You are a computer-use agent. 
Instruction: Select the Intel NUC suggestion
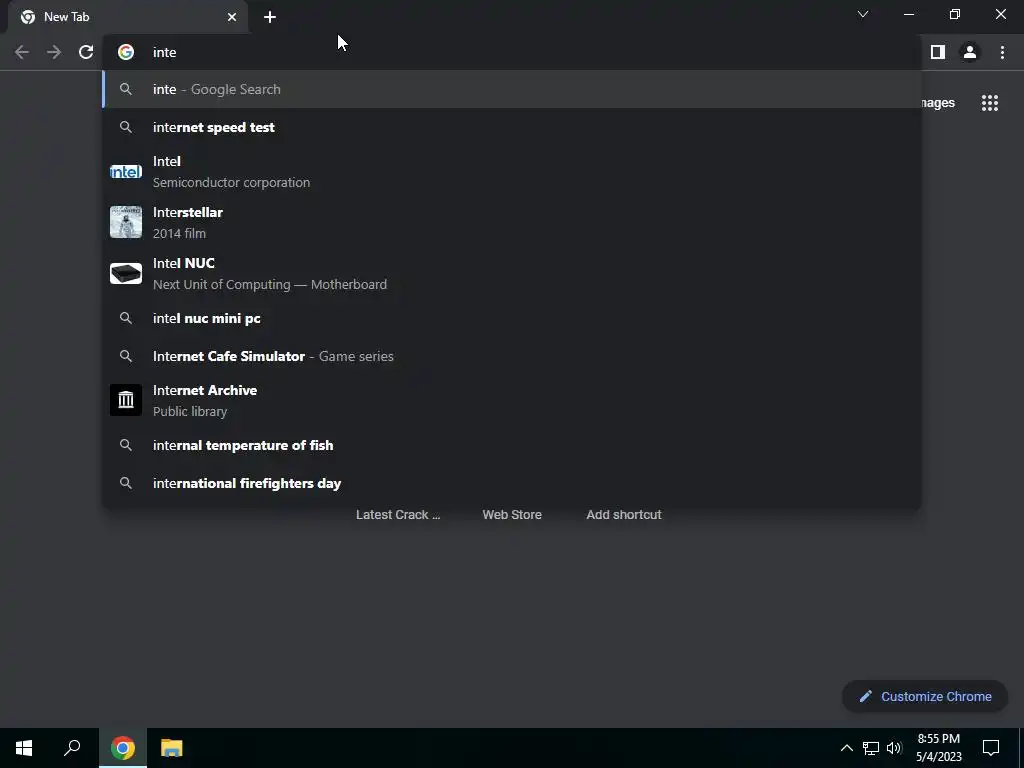click(512, 274)
